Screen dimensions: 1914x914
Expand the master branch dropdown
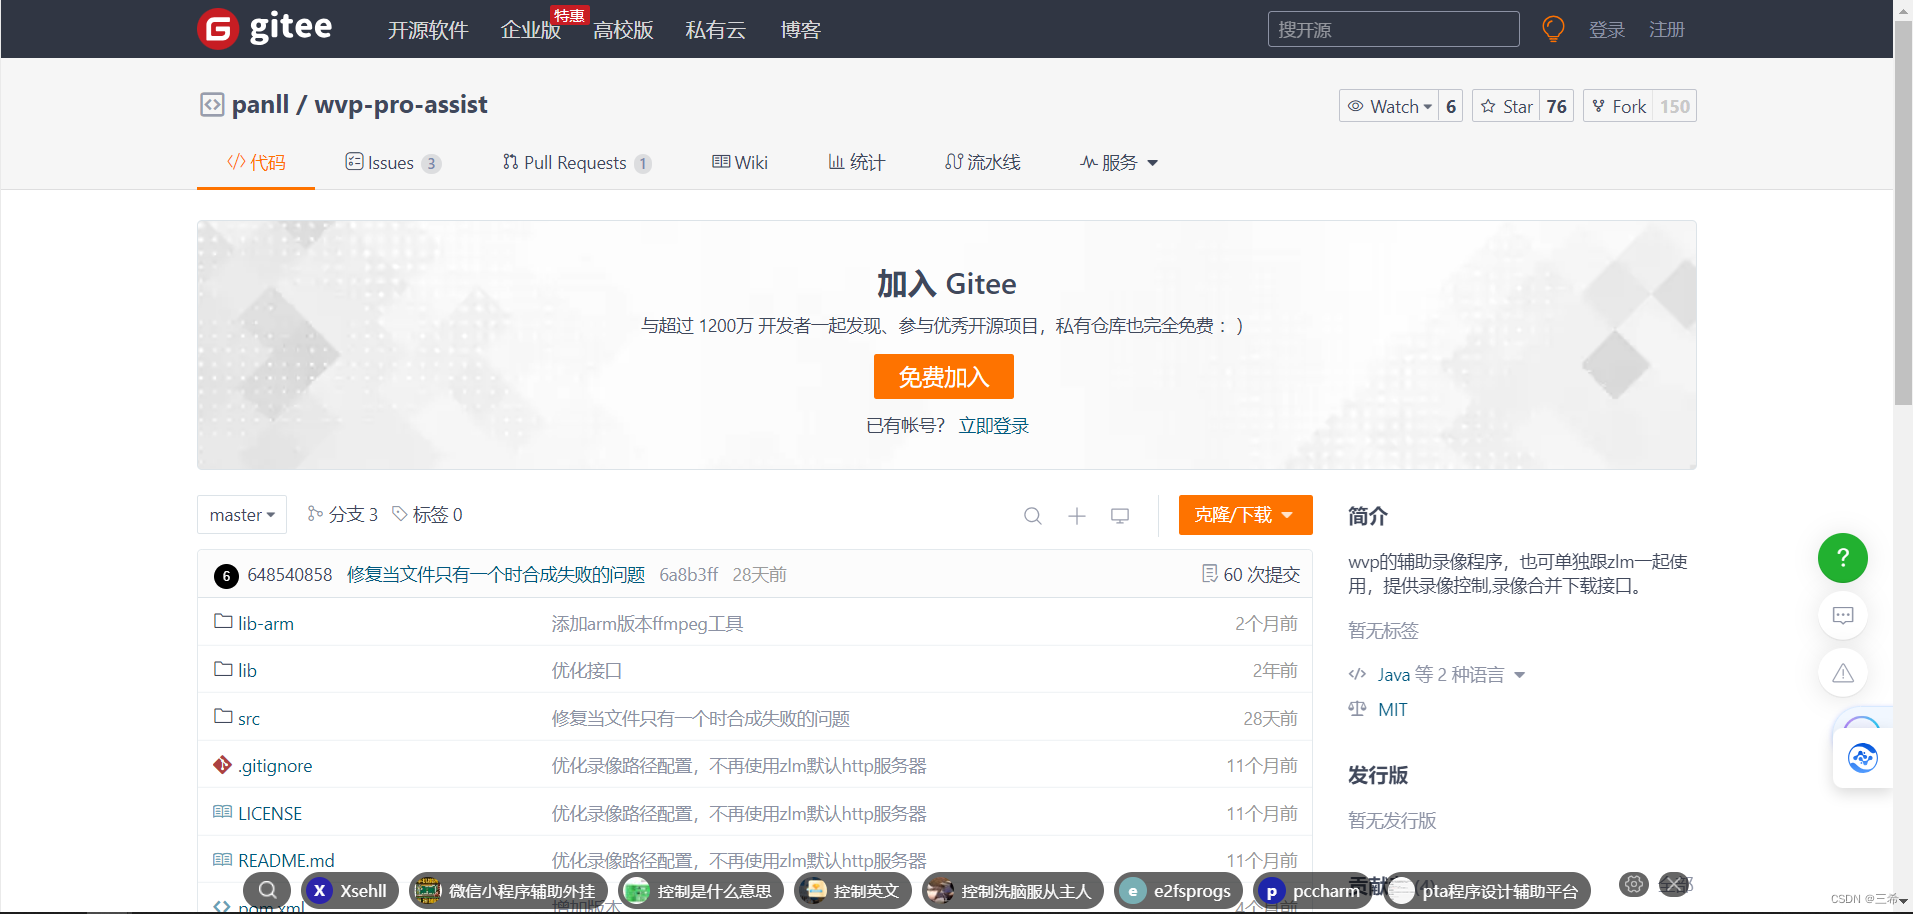click(x=241, y=514)
